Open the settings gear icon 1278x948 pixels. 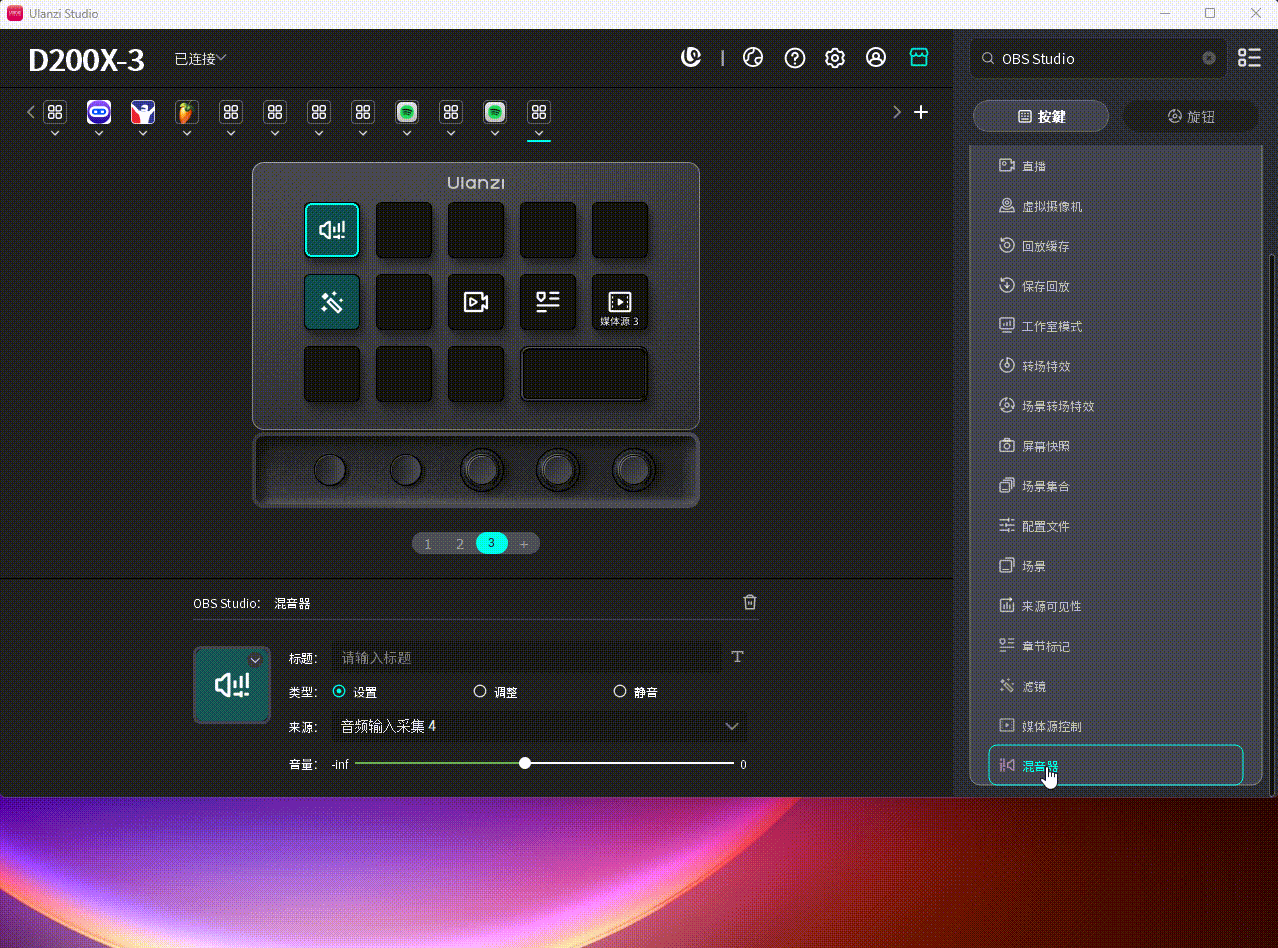(x=835, y=58)
